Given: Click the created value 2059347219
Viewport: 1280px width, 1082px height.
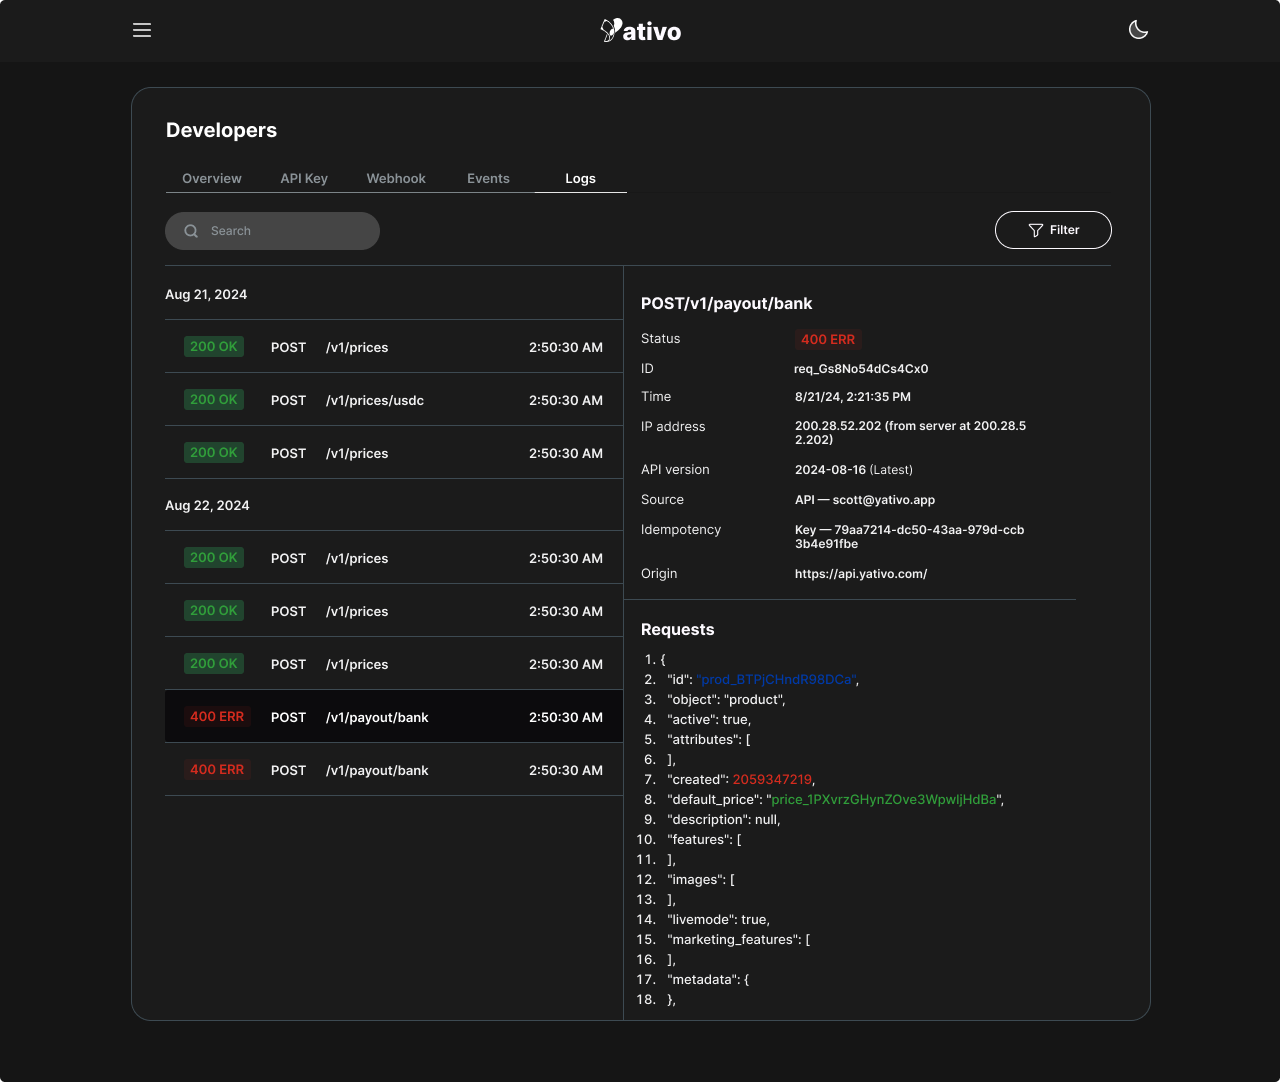Looking at the screenshot, I should [772, 779].
